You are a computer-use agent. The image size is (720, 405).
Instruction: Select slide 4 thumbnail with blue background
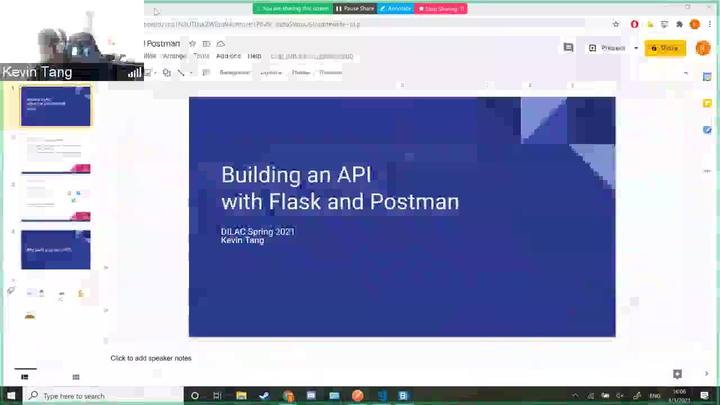(x=56, y=250)
